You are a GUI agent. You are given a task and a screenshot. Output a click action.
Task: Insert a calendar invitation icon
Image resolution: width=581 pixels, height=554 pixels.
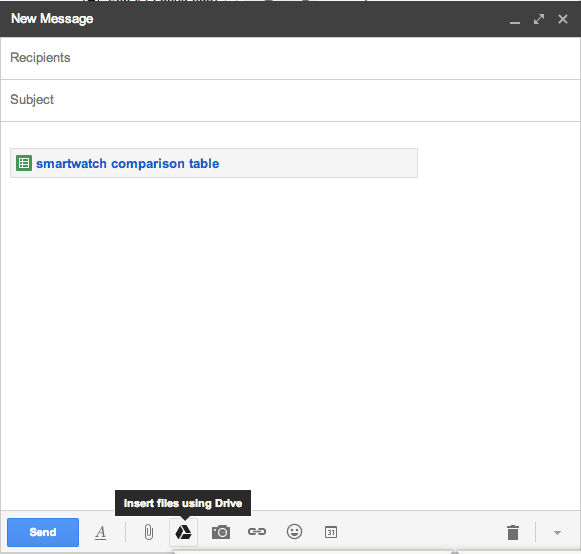[x=331, y=532]
